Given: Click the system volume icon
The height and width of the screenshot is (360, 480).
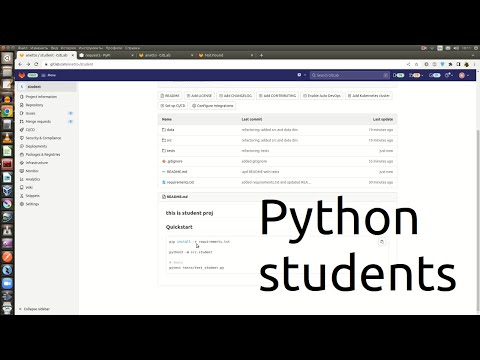Looking at the screenshot, I should pos(456,48).
